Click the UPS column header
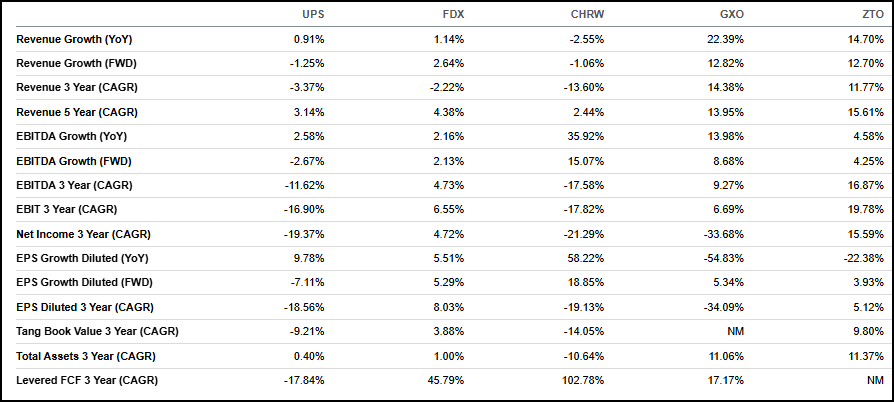 (x=313, y=15)
